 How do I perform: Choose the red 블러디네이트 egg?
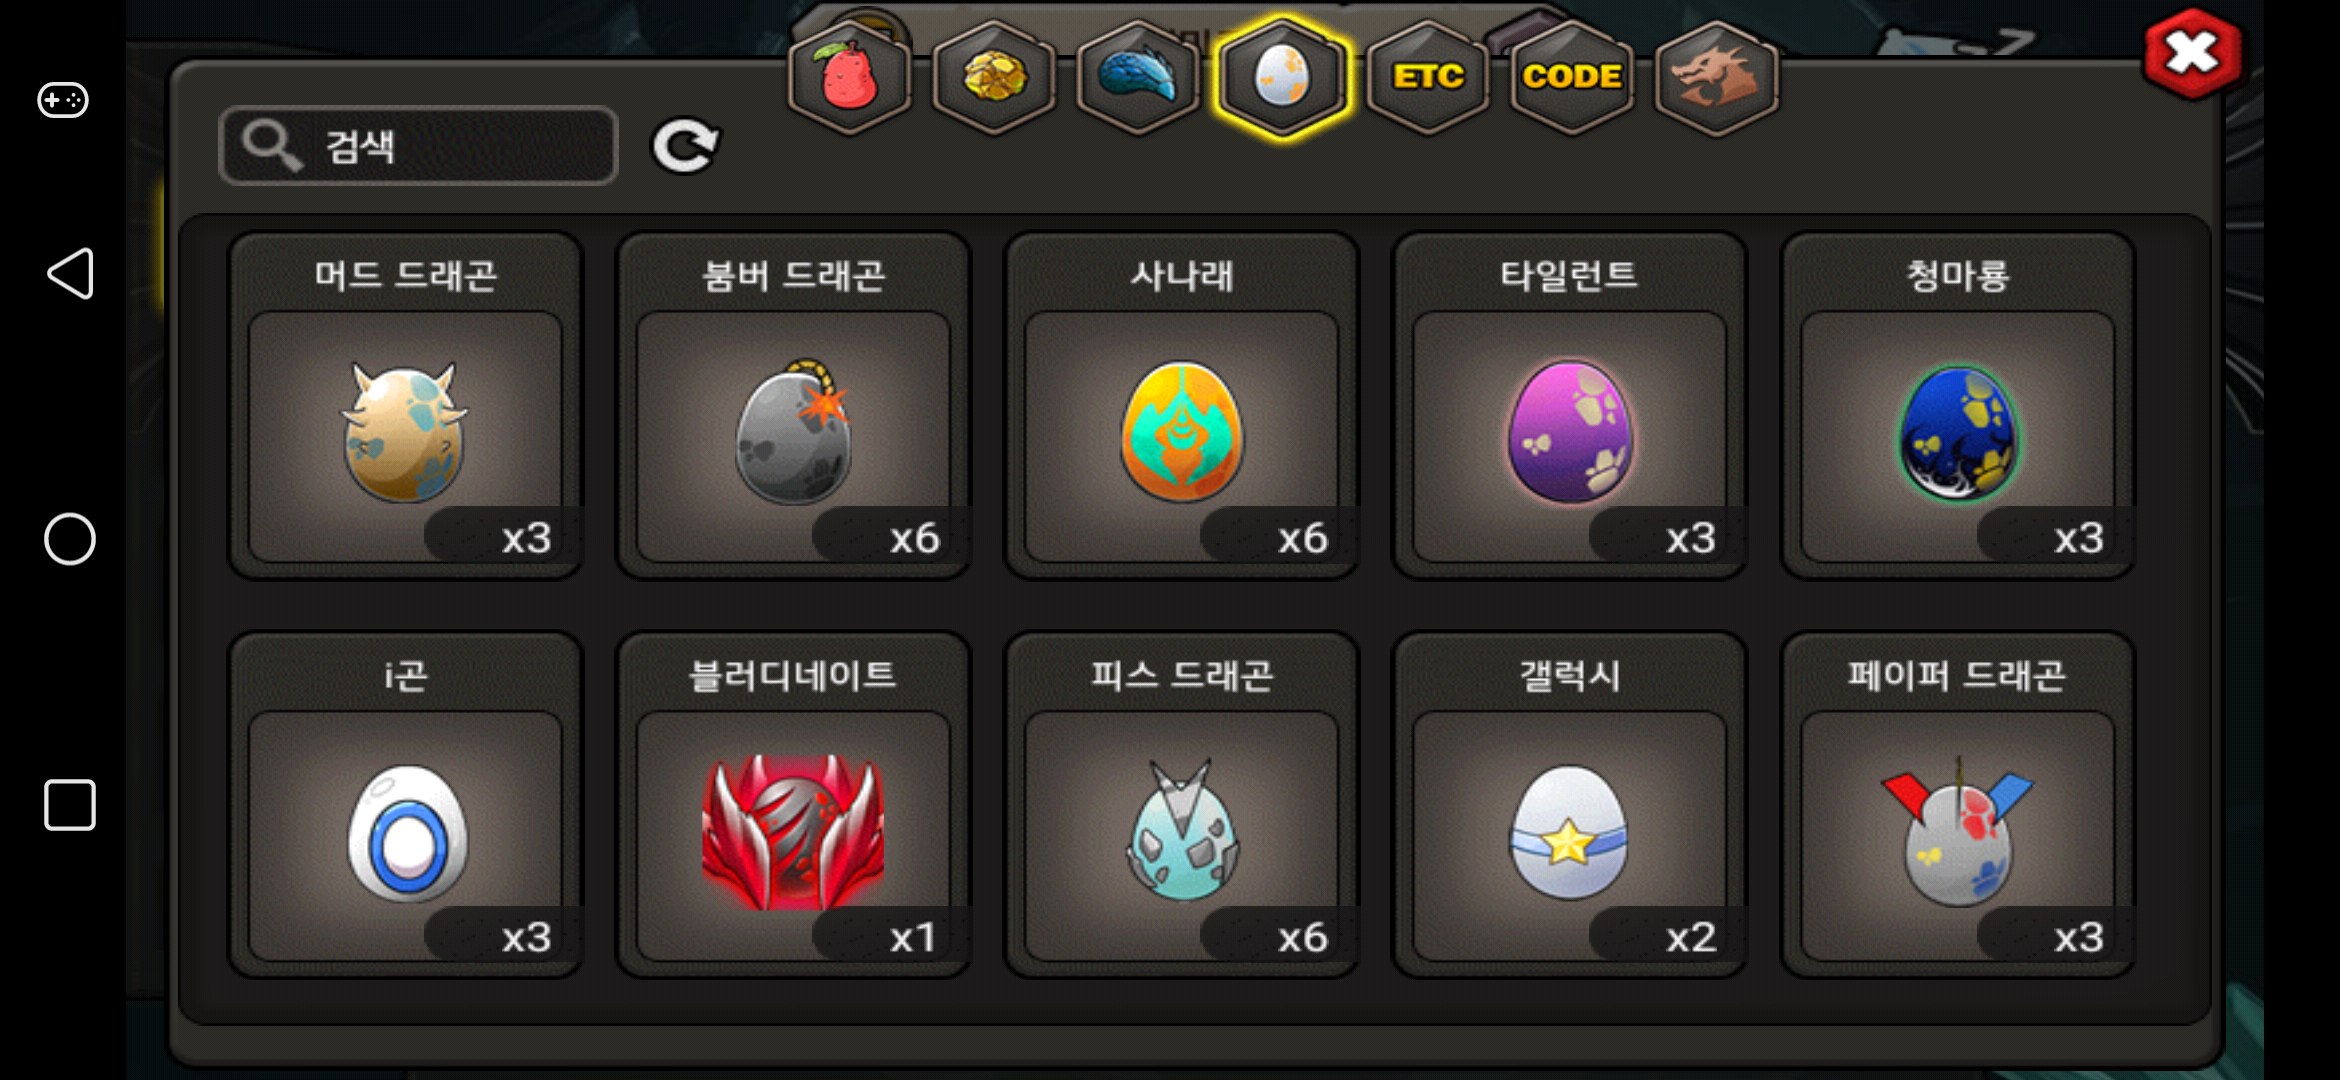793,804
